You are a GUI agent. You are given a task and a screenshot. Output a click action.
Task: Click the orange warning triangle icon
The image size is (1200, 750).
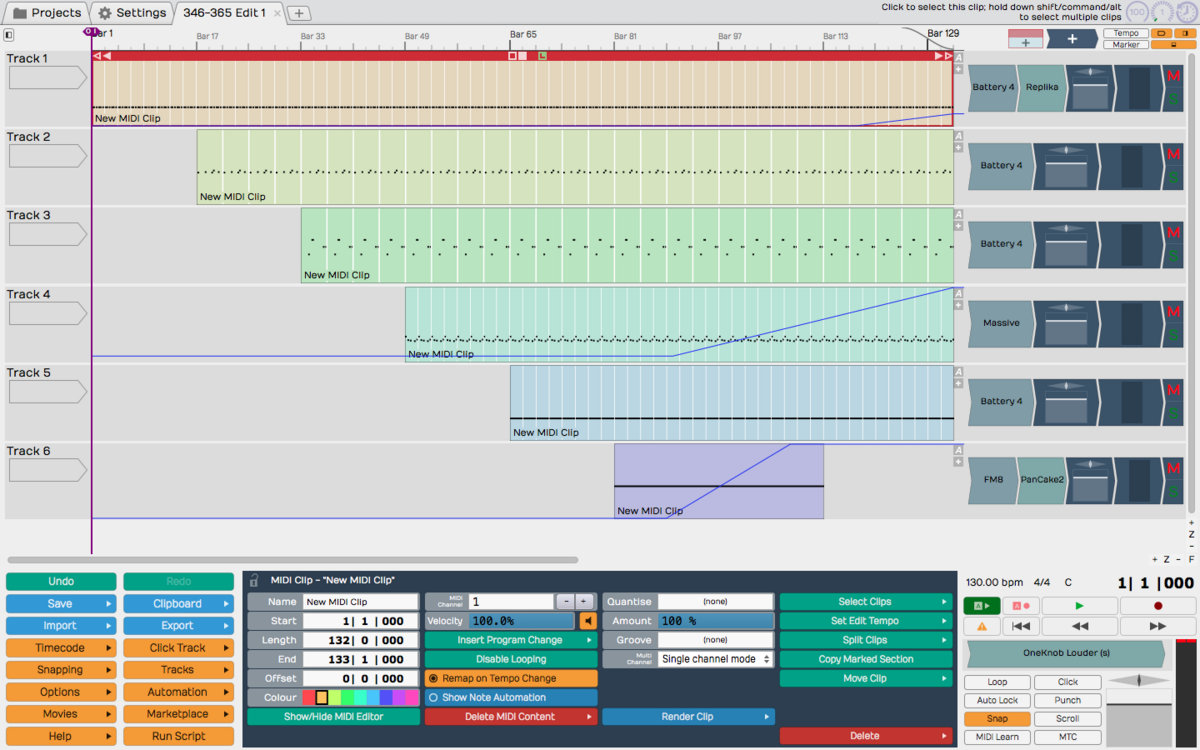click(x=981, y=626)
